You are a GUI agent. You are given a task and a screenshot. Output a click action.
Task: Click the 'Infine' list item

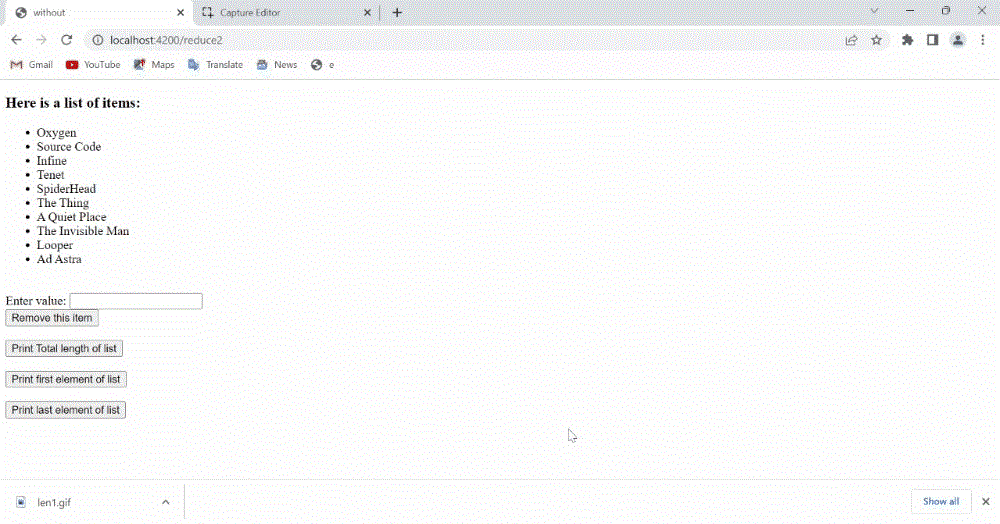(x=52, y=161)
